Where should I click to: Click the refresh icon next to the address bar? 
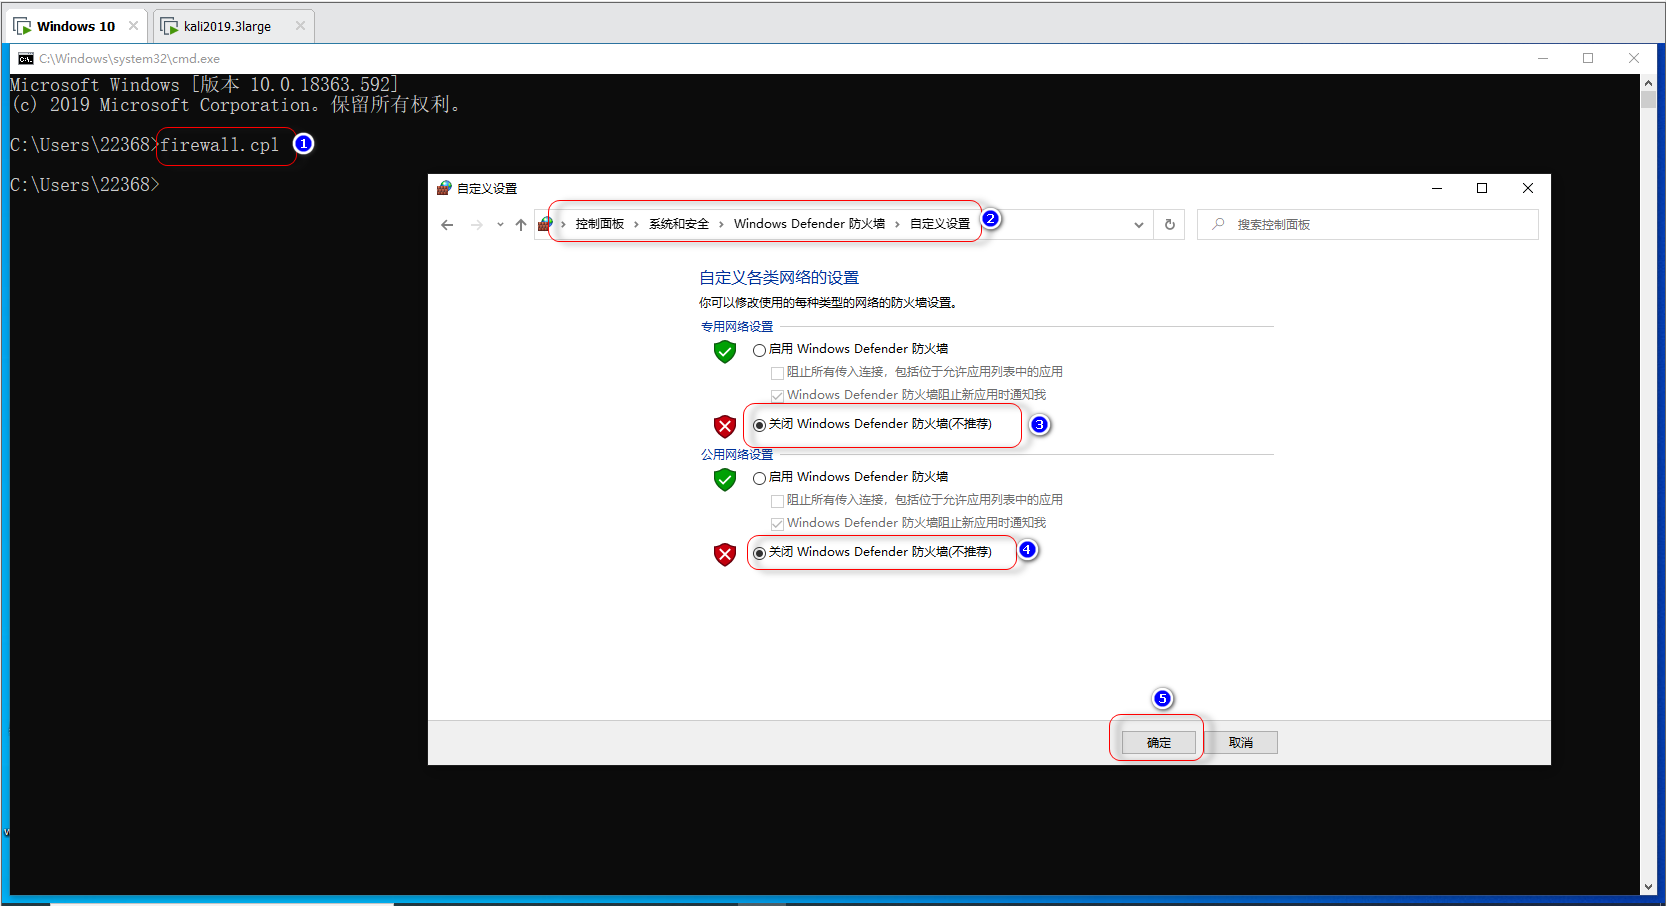coord(1168,224)
